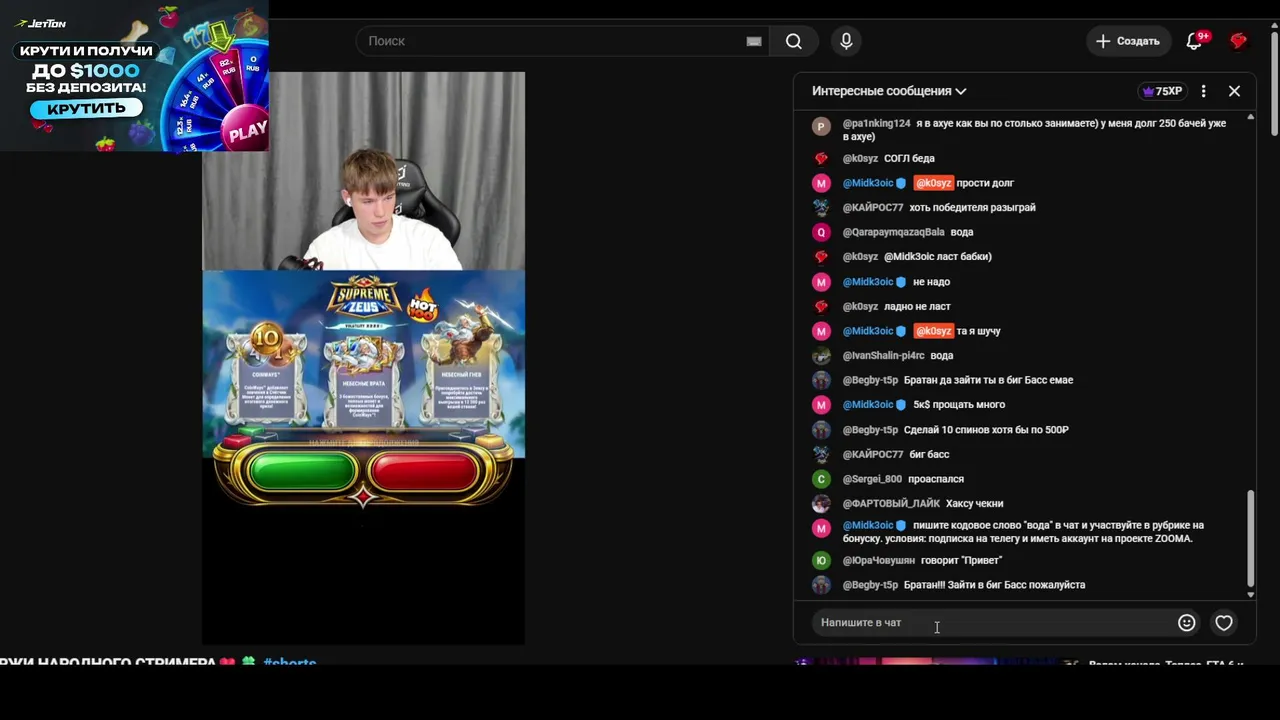Click the avatar of @QarapaymqazaqBala
Viewport: 1280px width, 720px height.
[821, 232]
